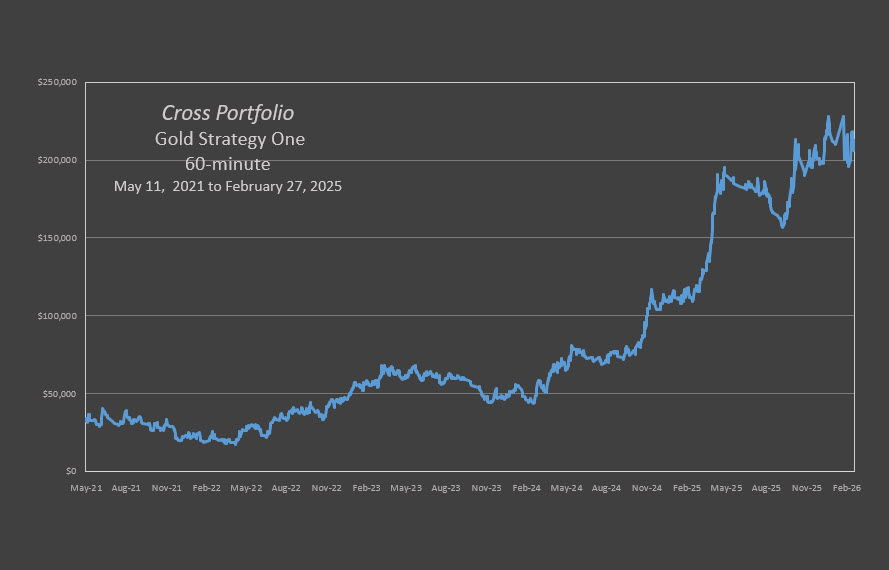Image resolution: width=889 pixels, height=570 pixels.
Task: Click the Cross Portfolio chart title
Action: click(228, 114)
